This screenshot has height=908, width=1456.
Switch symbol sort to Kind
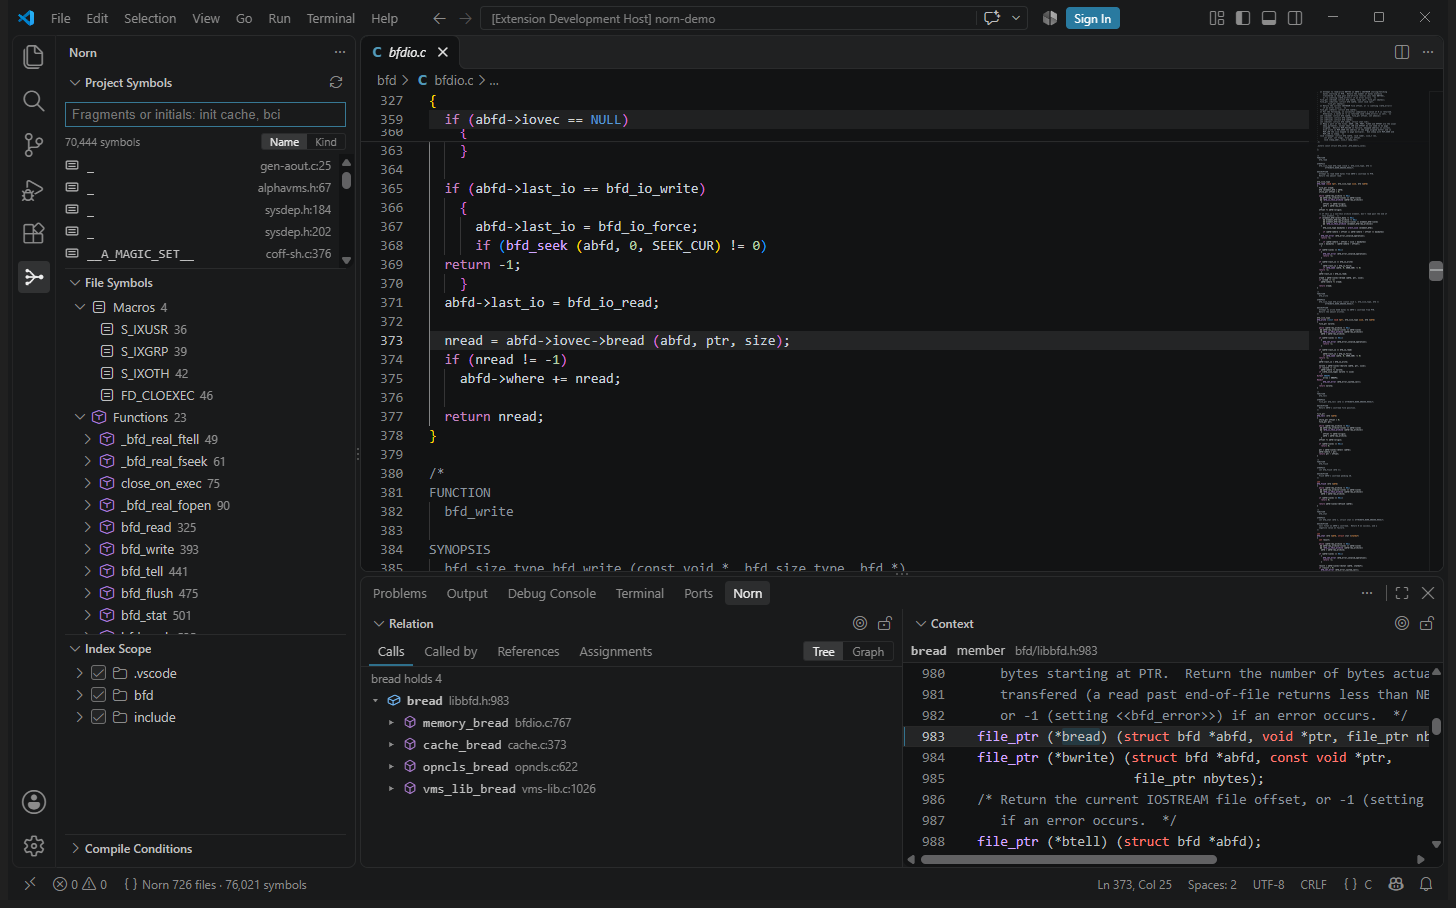(x=326, y=142)
